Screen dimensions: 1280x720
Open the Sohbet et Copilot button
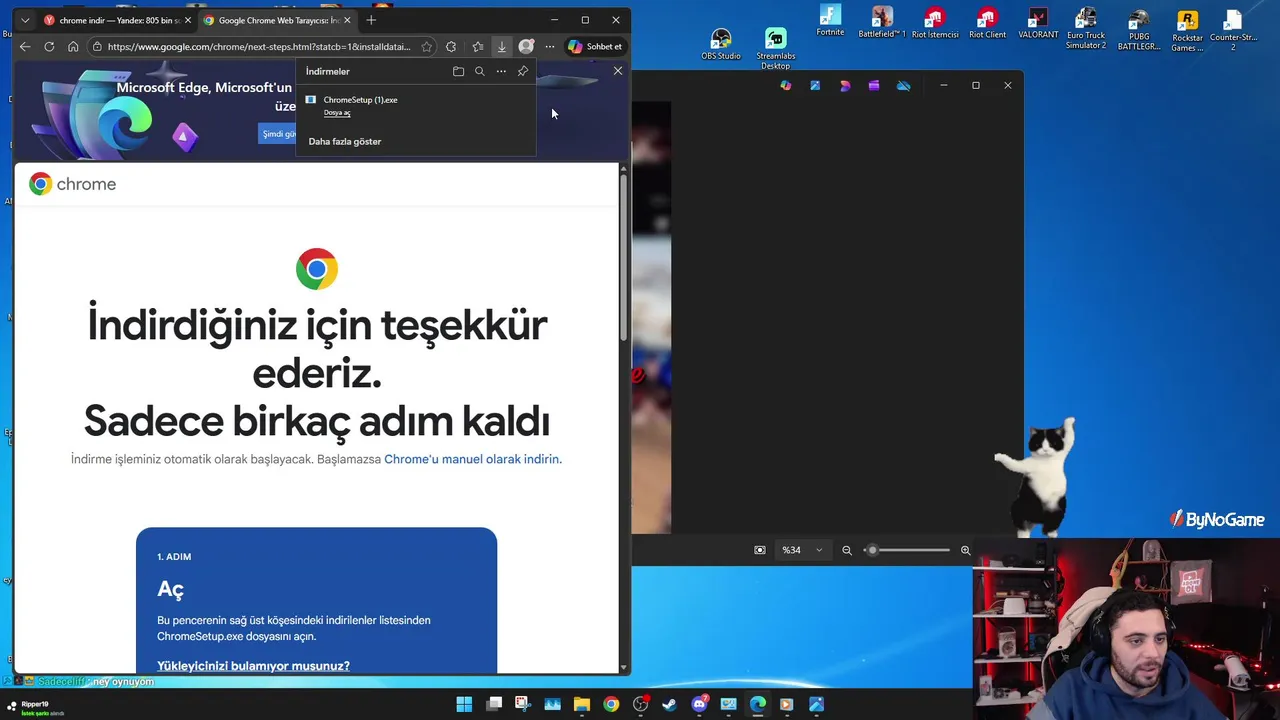tap(595, 46)
